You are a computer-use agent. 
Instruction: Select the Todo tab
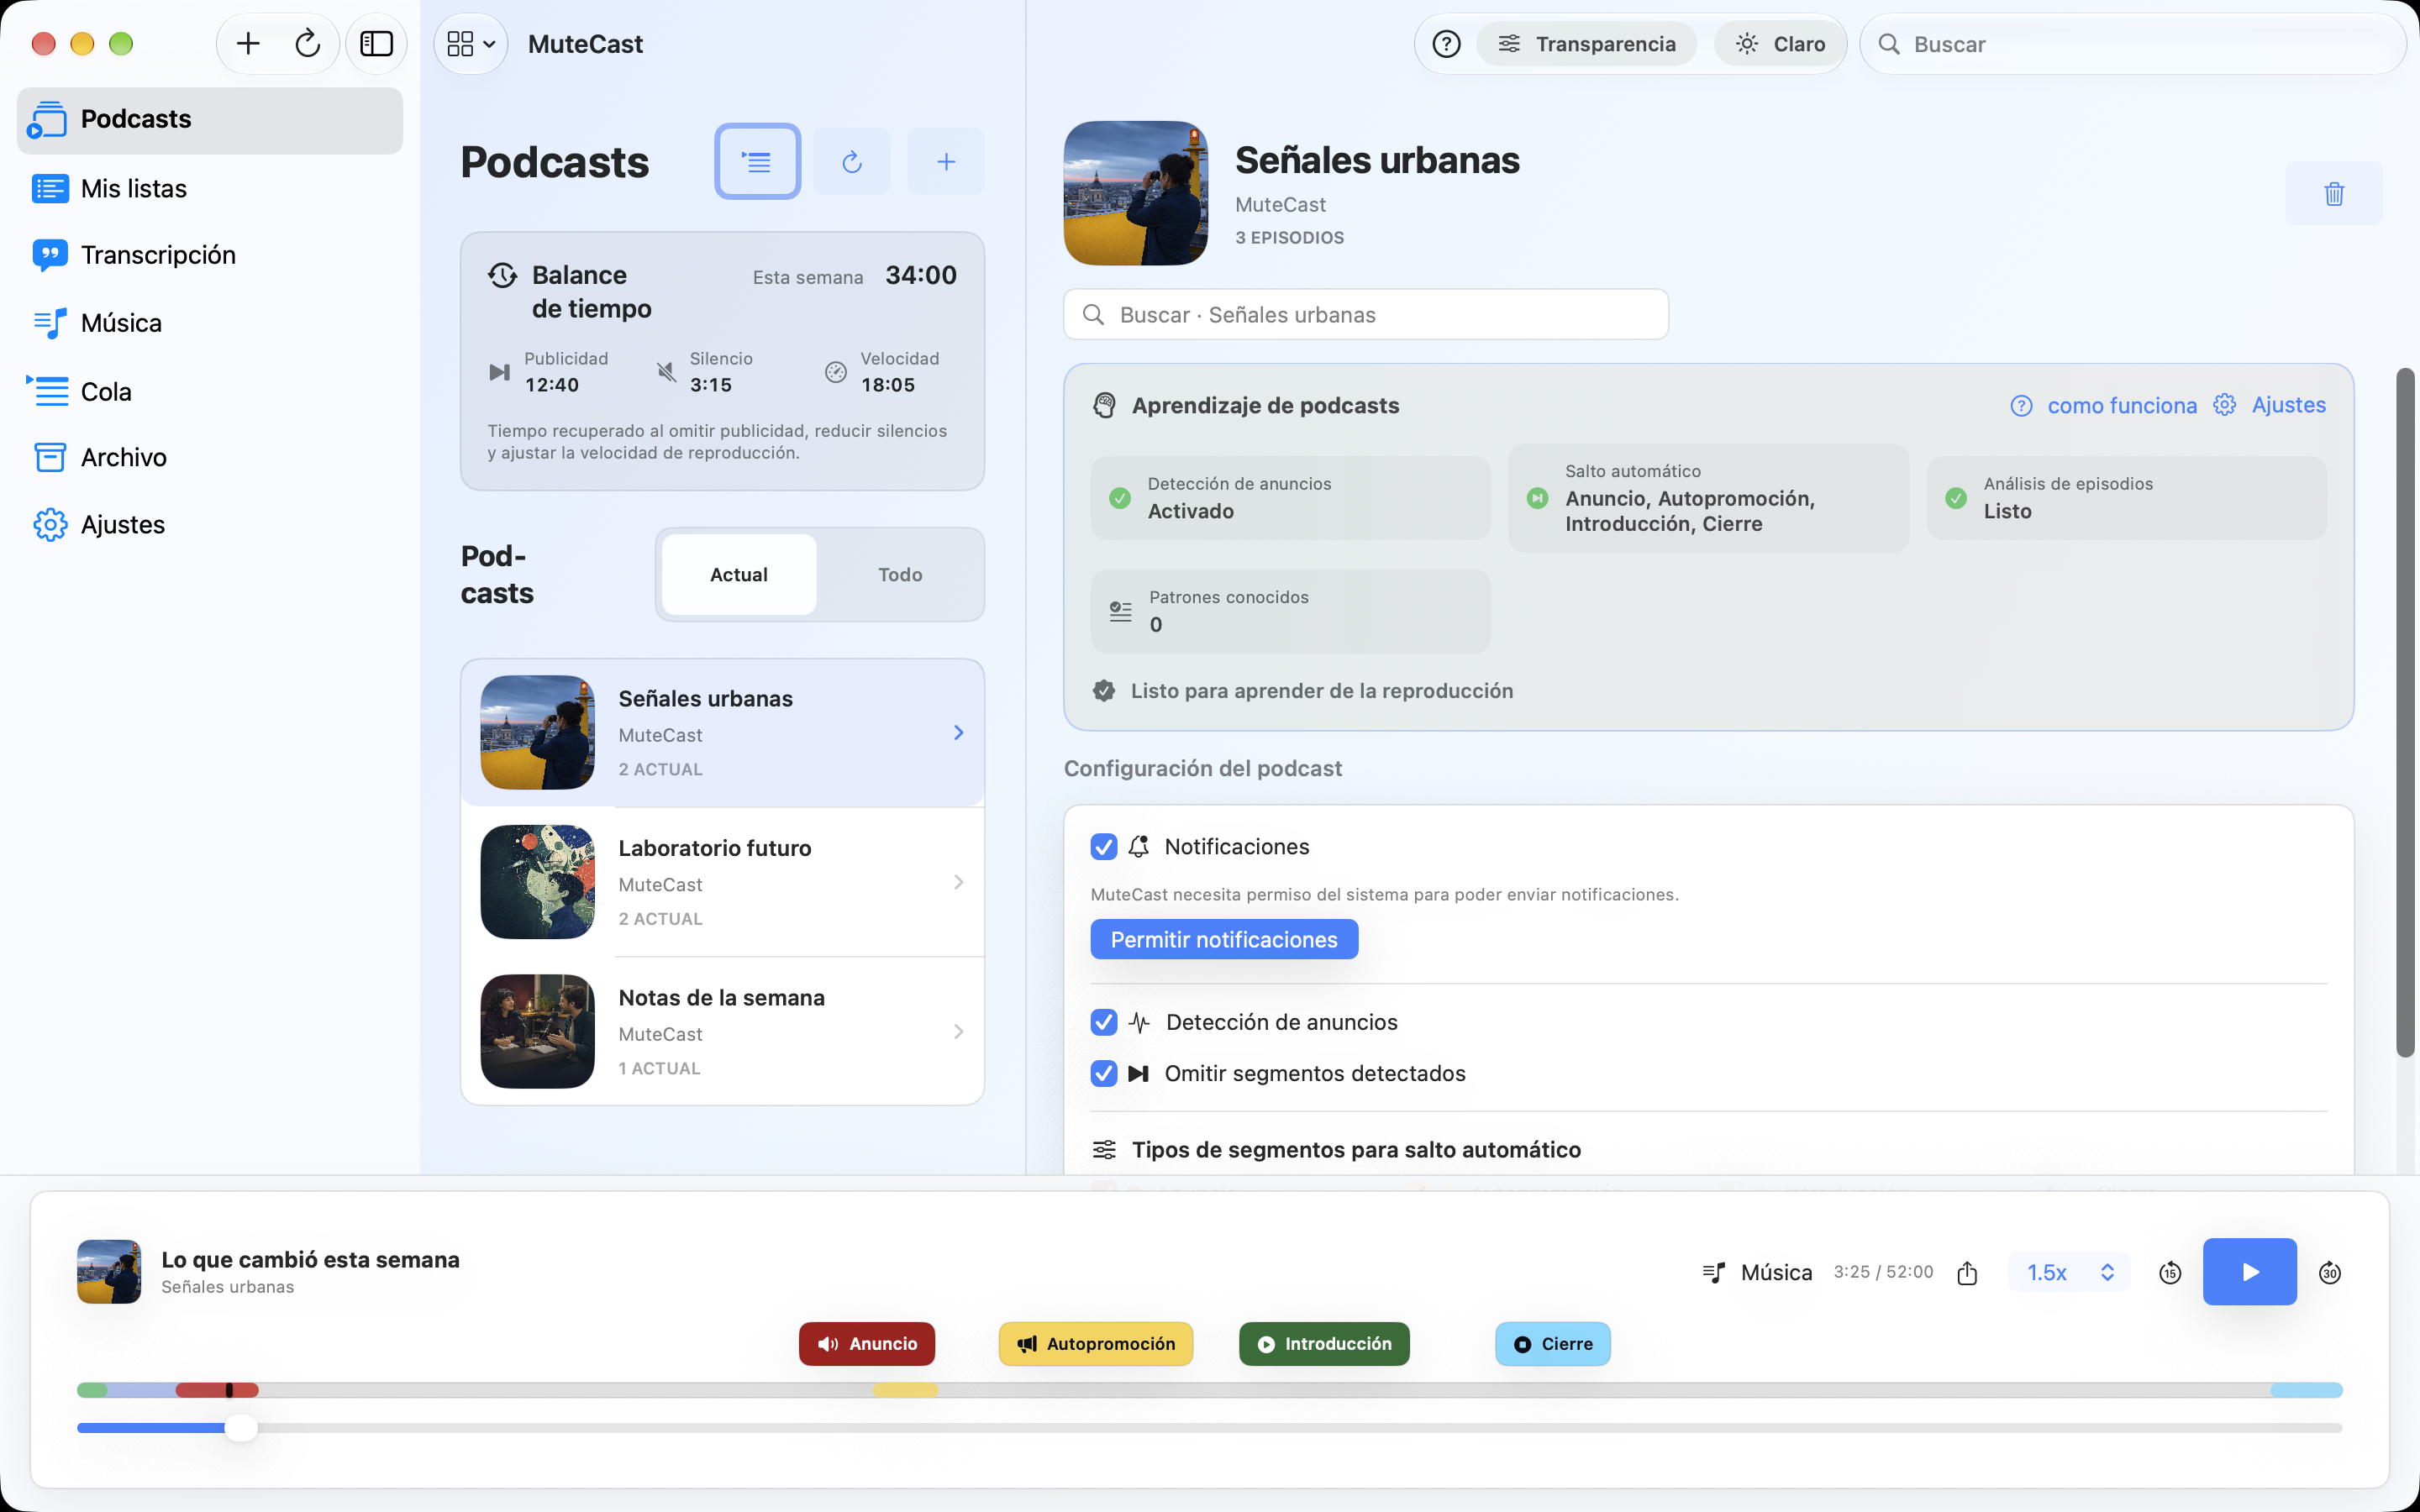point(900,574)
